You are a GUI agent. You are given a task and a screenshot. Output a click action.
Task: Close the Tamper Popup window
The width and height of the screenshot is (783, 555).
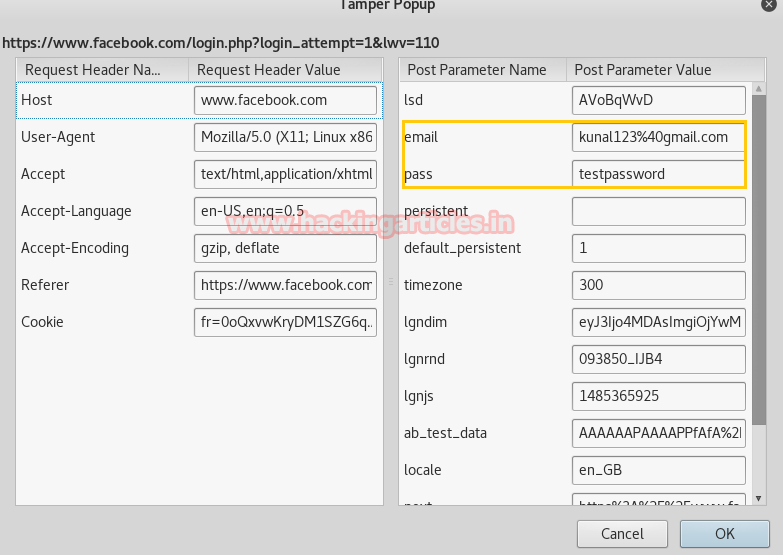[769, 4]
